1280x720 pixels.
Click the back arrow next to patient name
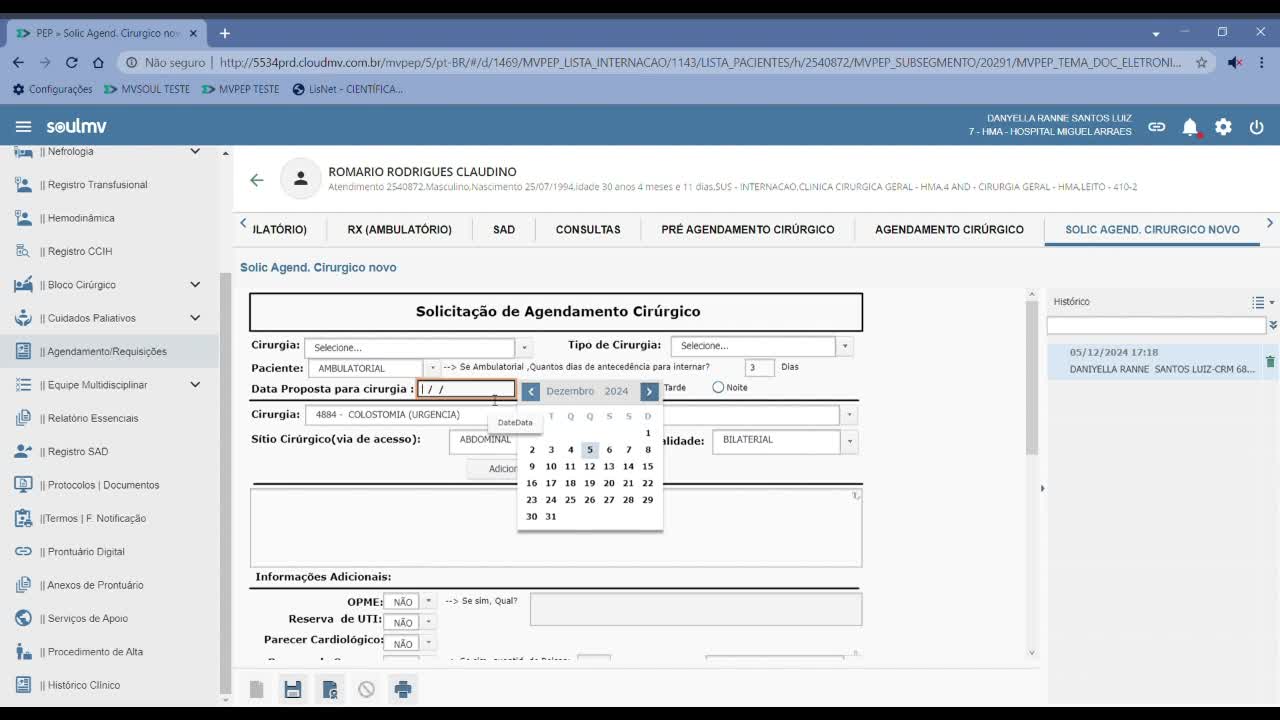(257, 179)
